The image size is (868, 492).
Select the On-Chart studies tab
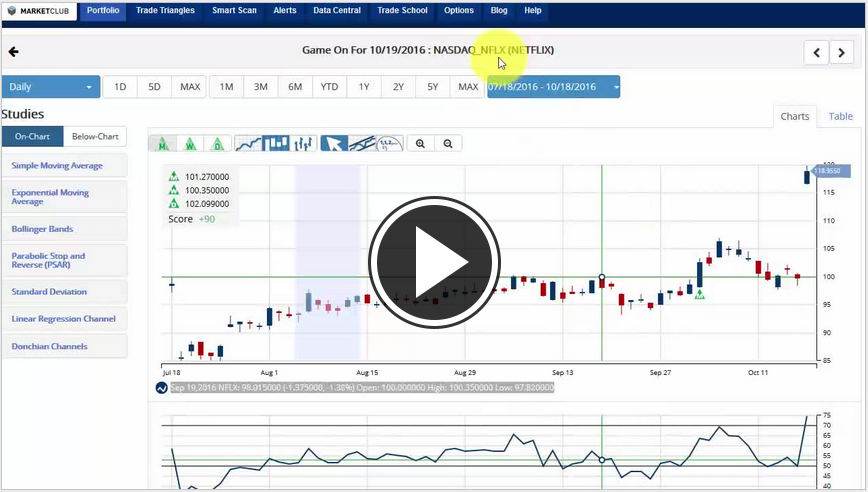(32, 136)
